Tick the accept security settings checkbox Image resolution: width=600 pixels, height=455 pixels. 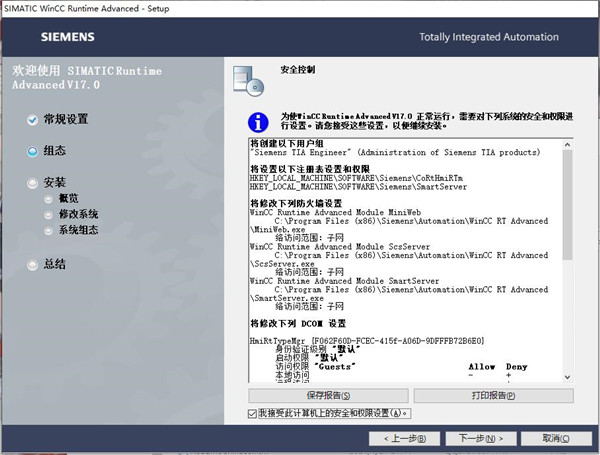[252, 414]
